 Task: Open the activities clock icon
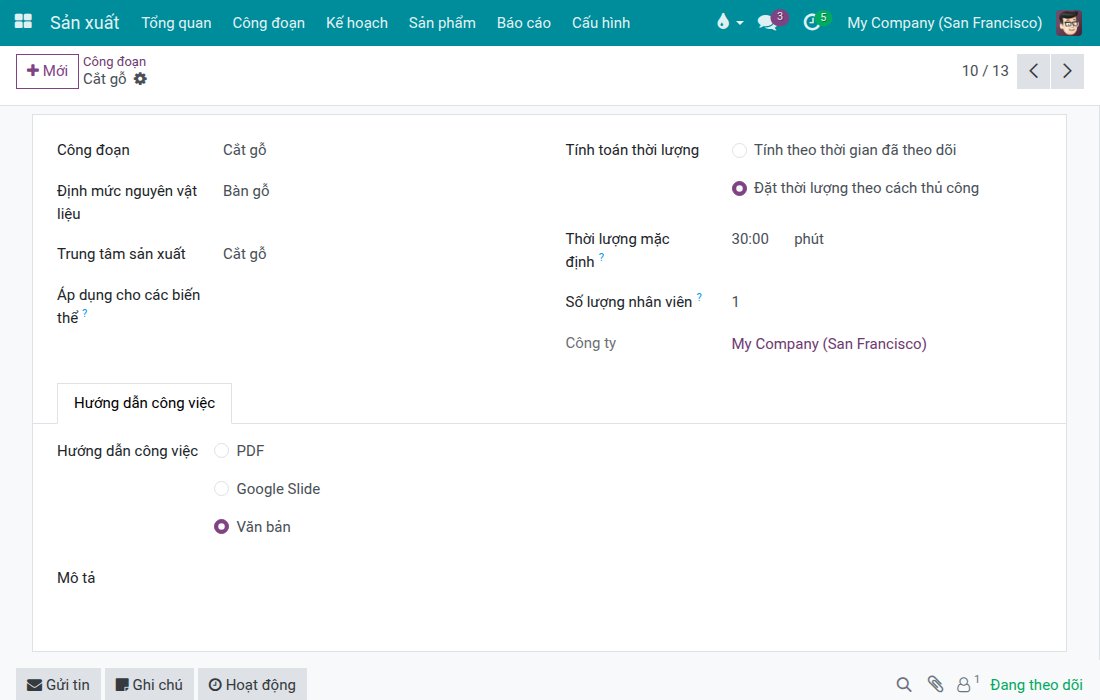(812, 22)
